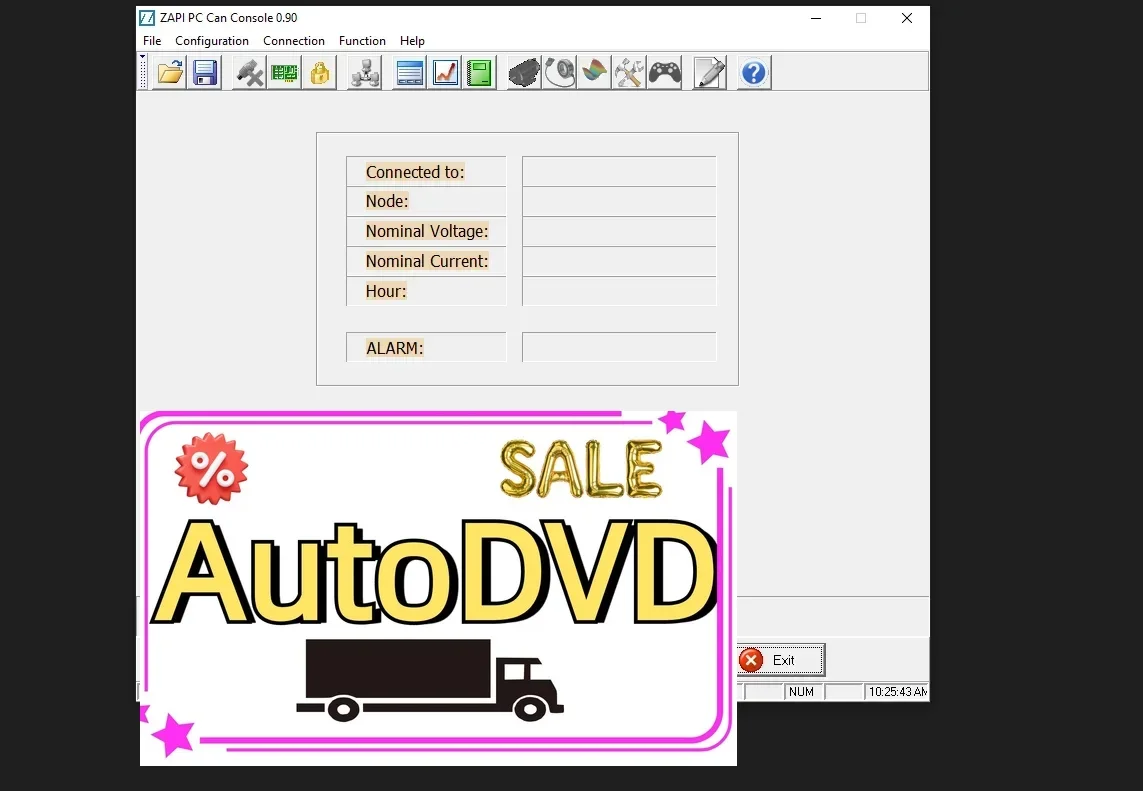
Task: Click the 10:25:43 AM status bar clock
Action: tap(897, 692)
